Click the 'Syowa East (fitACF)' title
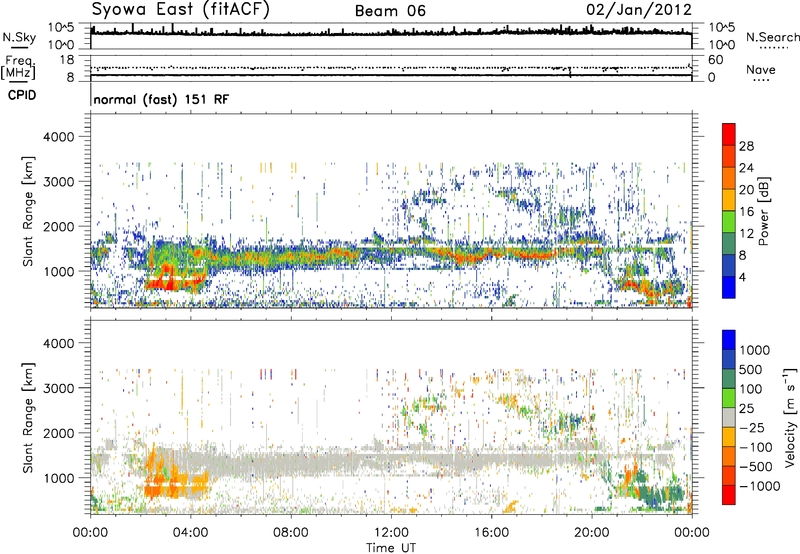 coord(180,10)
